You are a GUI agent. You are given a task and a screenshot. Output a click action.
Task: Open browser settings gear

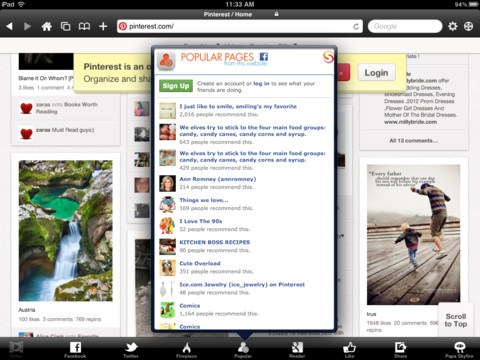tap(452, 26)
